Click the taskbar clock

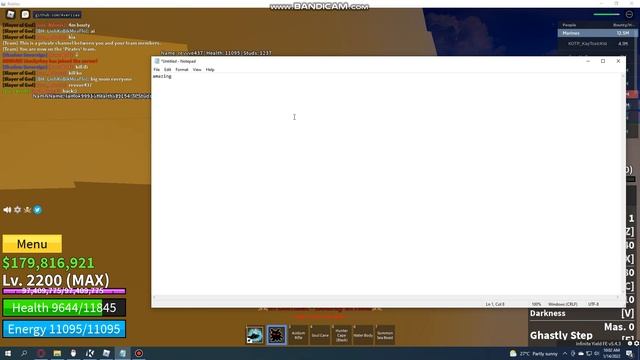tap(611, 353)
